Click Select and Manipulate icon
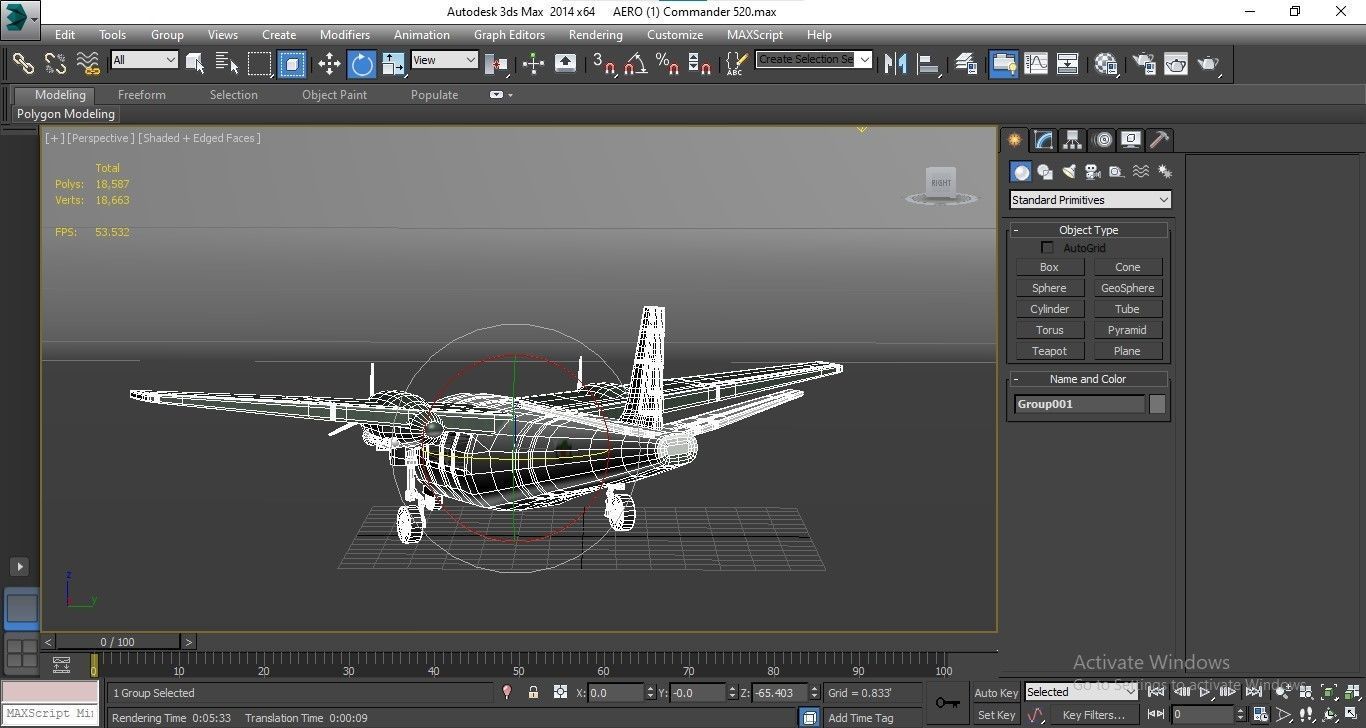This screenshot has height=728, width=1366. [x=533, y=64]
